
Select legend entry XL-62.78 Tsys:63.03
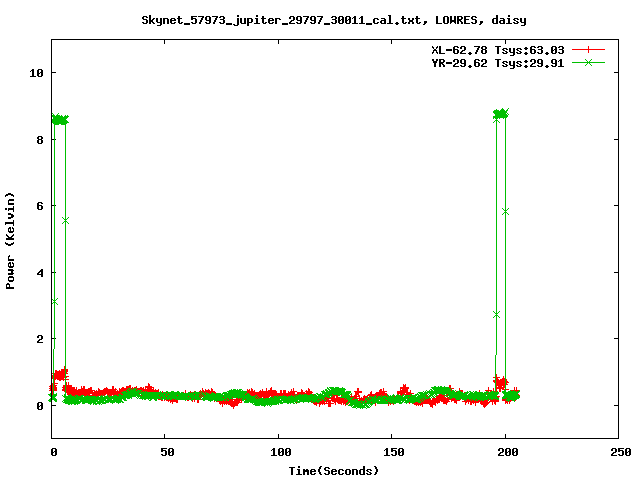tap(498, 50)
